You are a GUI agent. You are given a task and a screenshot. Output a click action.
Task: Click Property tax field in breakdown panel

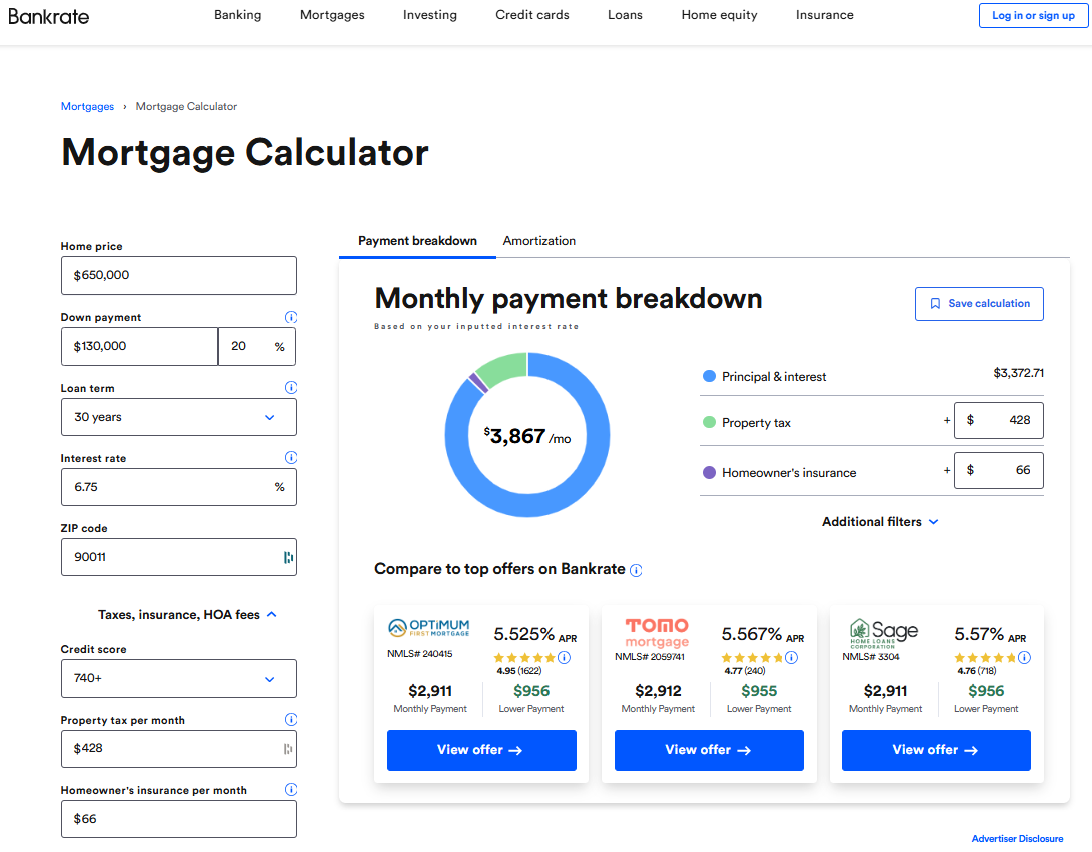(x=999, y=420)
